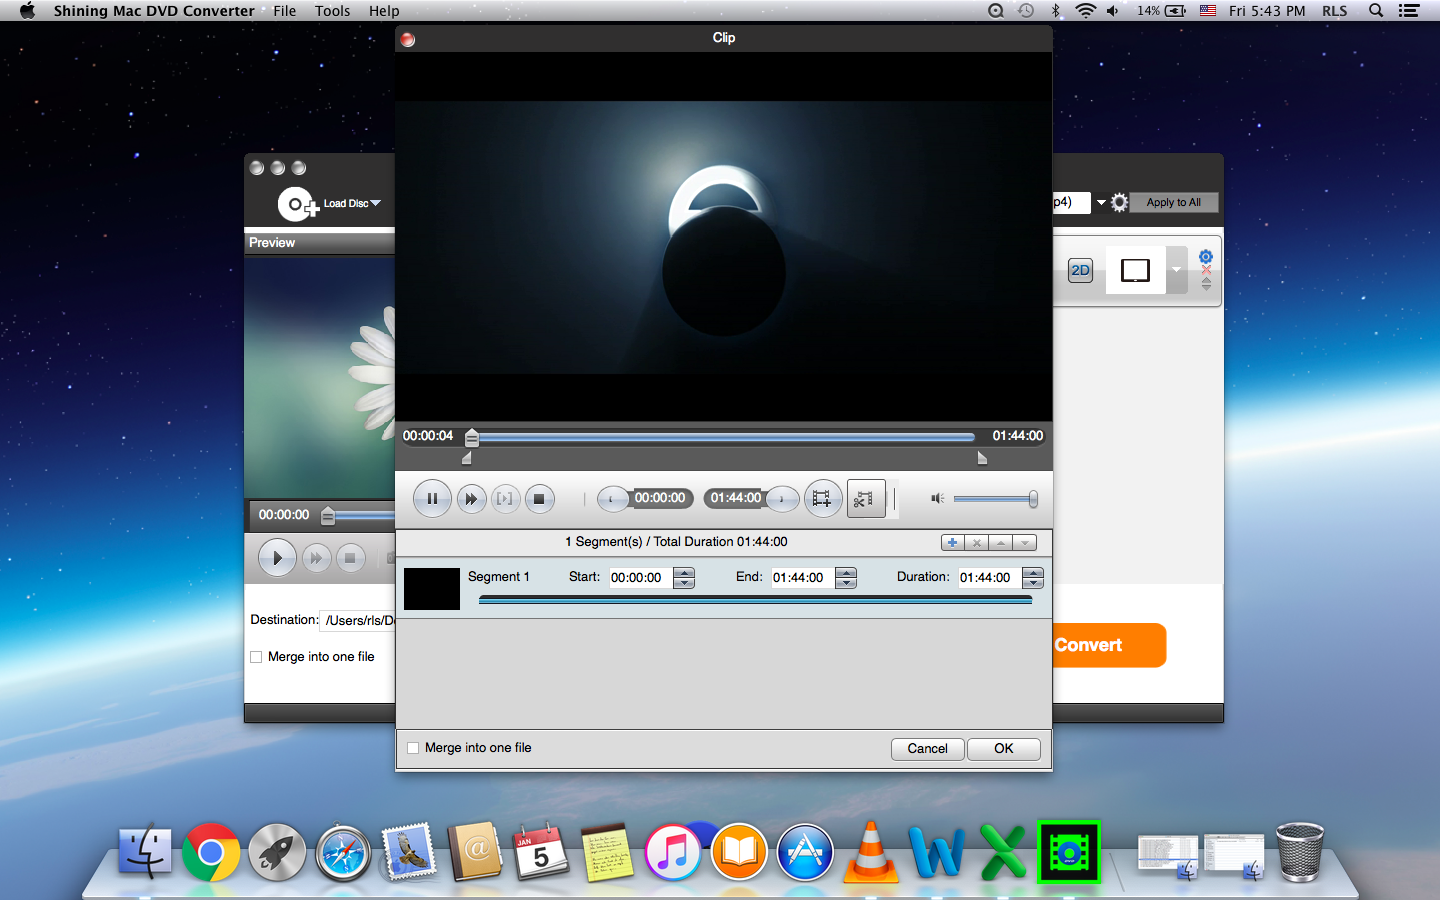Open profile settings with the gray gear icon
This screenshot has height=900, width=1440.
coord(1119,202)
